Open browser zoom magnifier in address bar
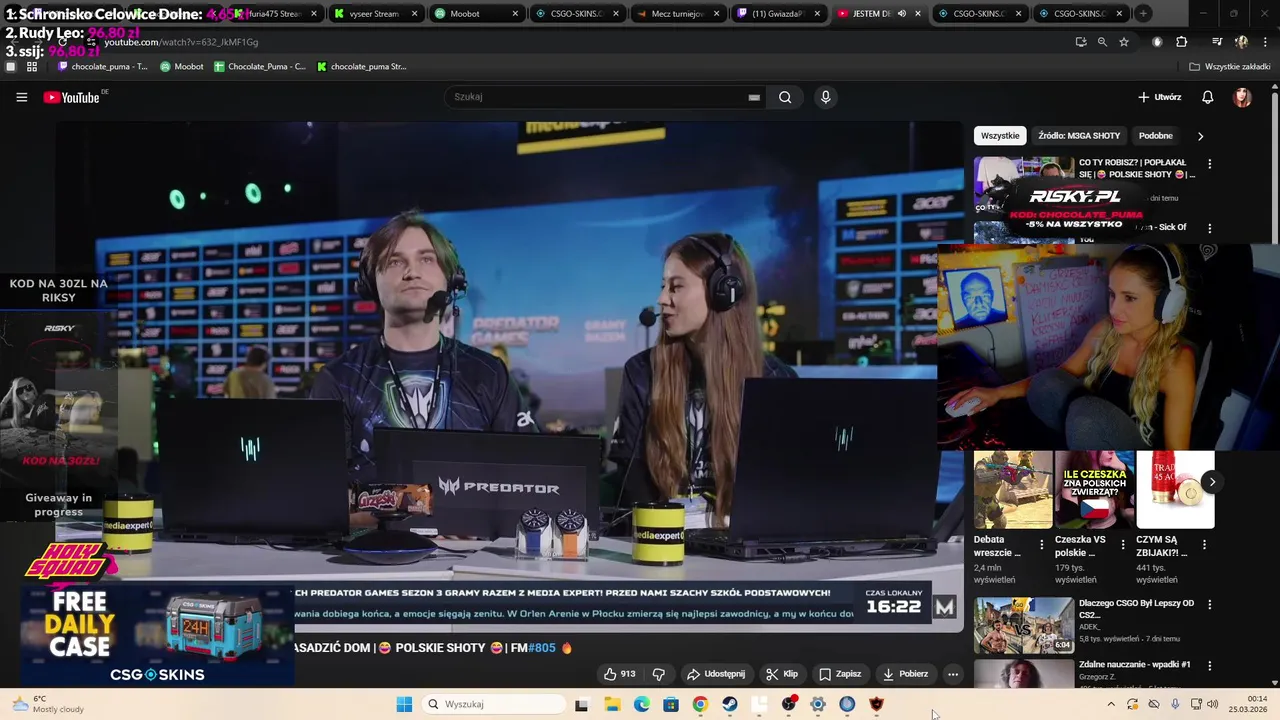This screenshot has width=1280, height=720. 1102,42
